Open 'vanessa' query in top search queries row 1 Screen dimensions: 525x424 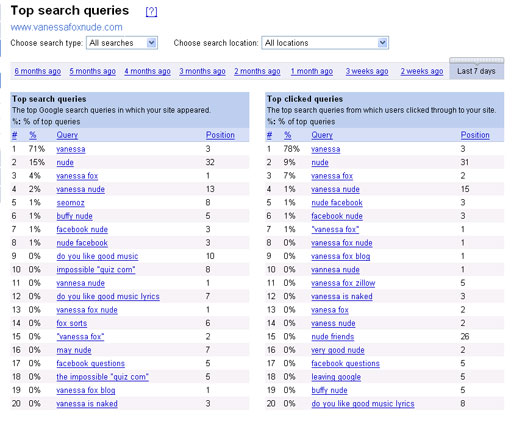click(71, 149)
